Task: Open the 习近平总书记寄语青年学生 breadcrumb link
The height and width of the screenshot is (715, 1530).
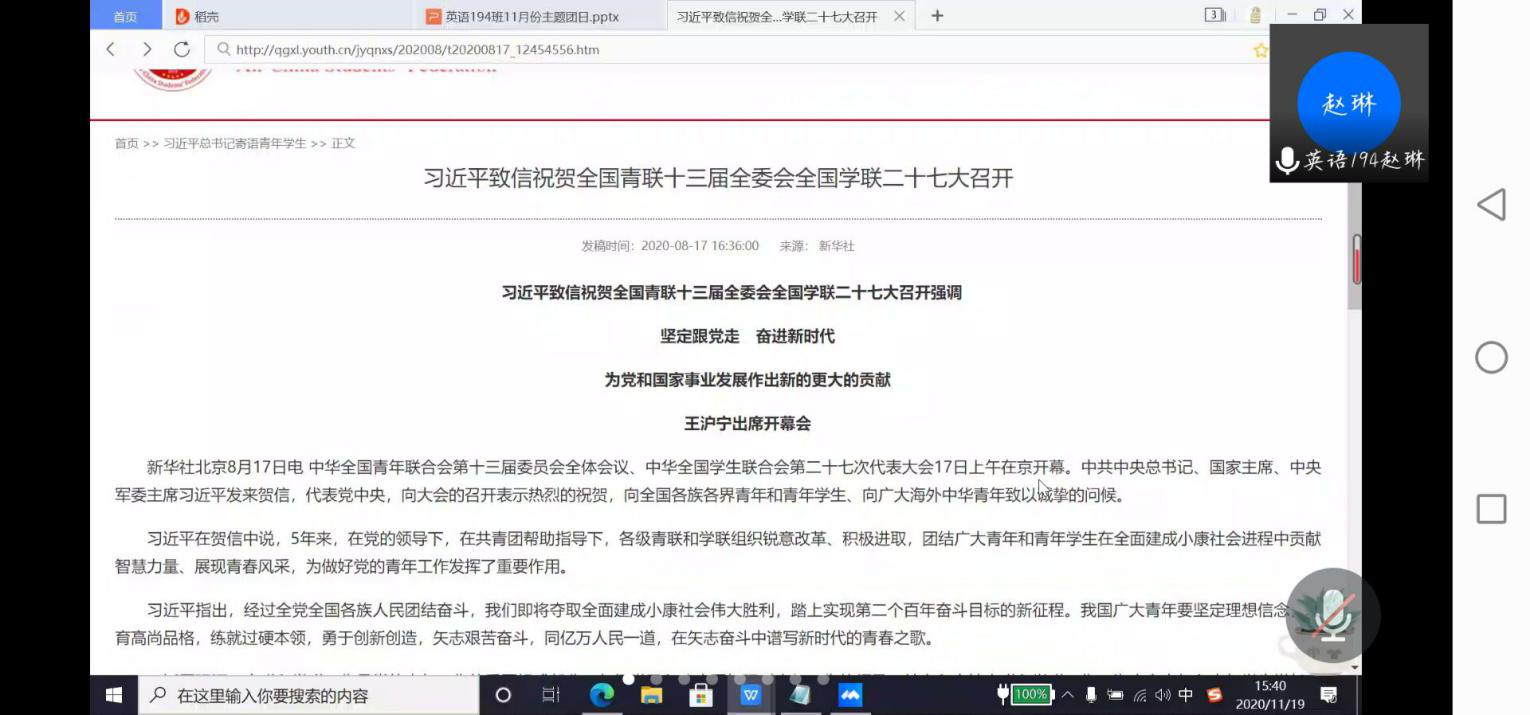Action: tap(235, 143)
